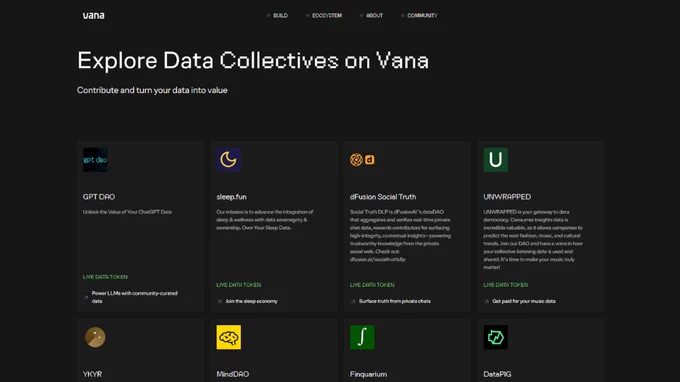
Task: Select the MindDAO yellow brain icon
Action: [x=229, y=337]
